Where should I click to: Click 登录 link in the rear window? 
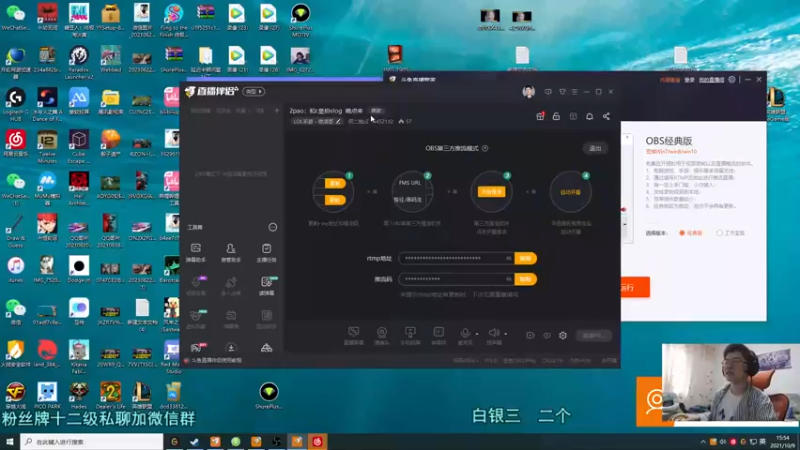point(689,80)
